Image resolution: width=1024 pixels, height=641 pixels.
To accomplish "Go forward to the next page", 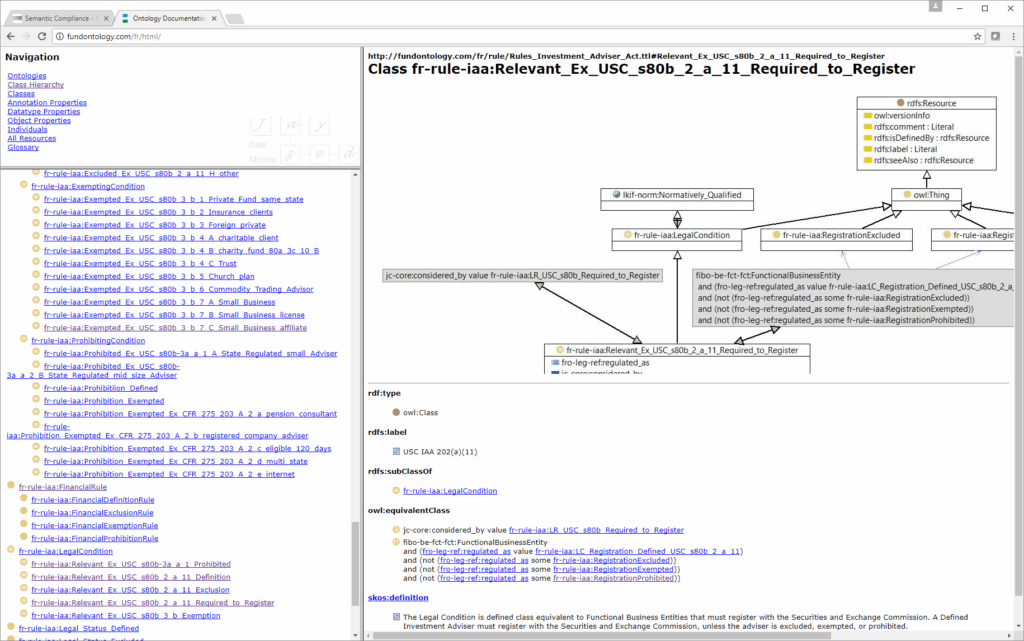I will click(26, 37).
